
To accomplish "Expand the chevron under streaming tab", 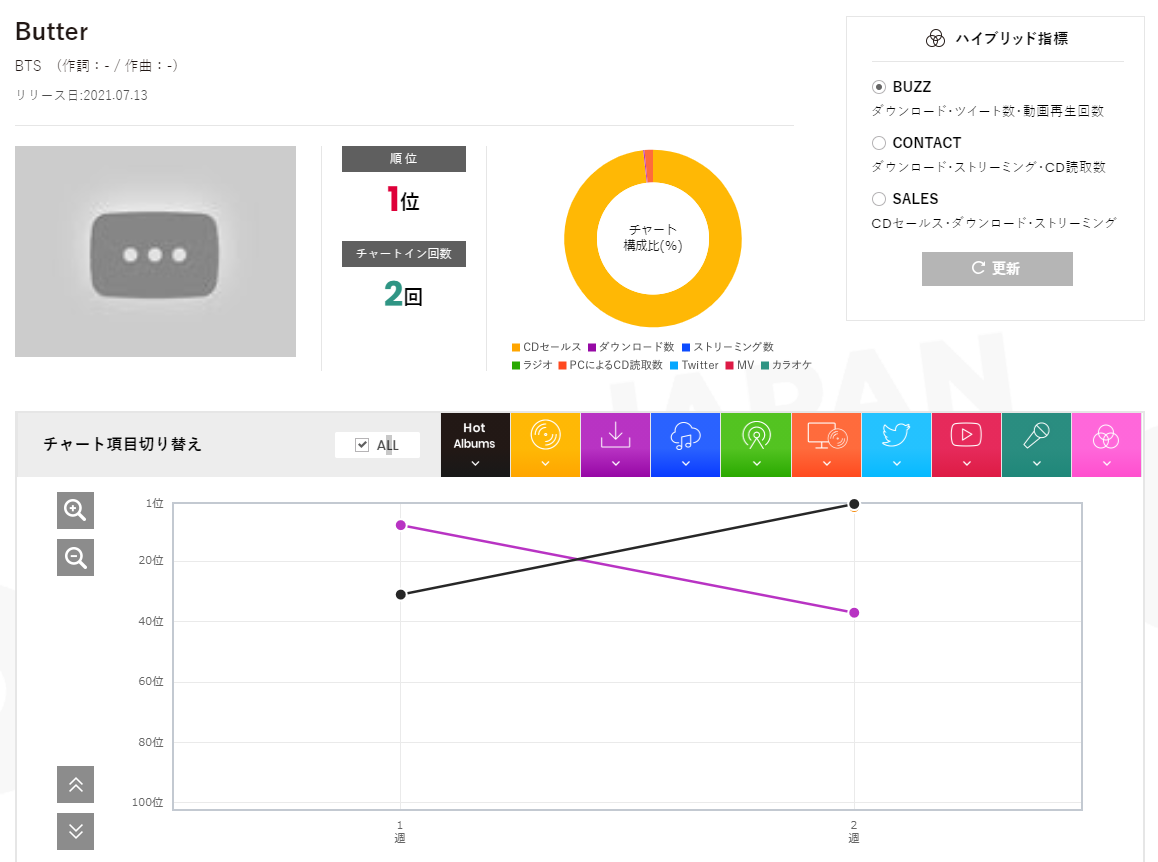I will (x=685, y=463).
